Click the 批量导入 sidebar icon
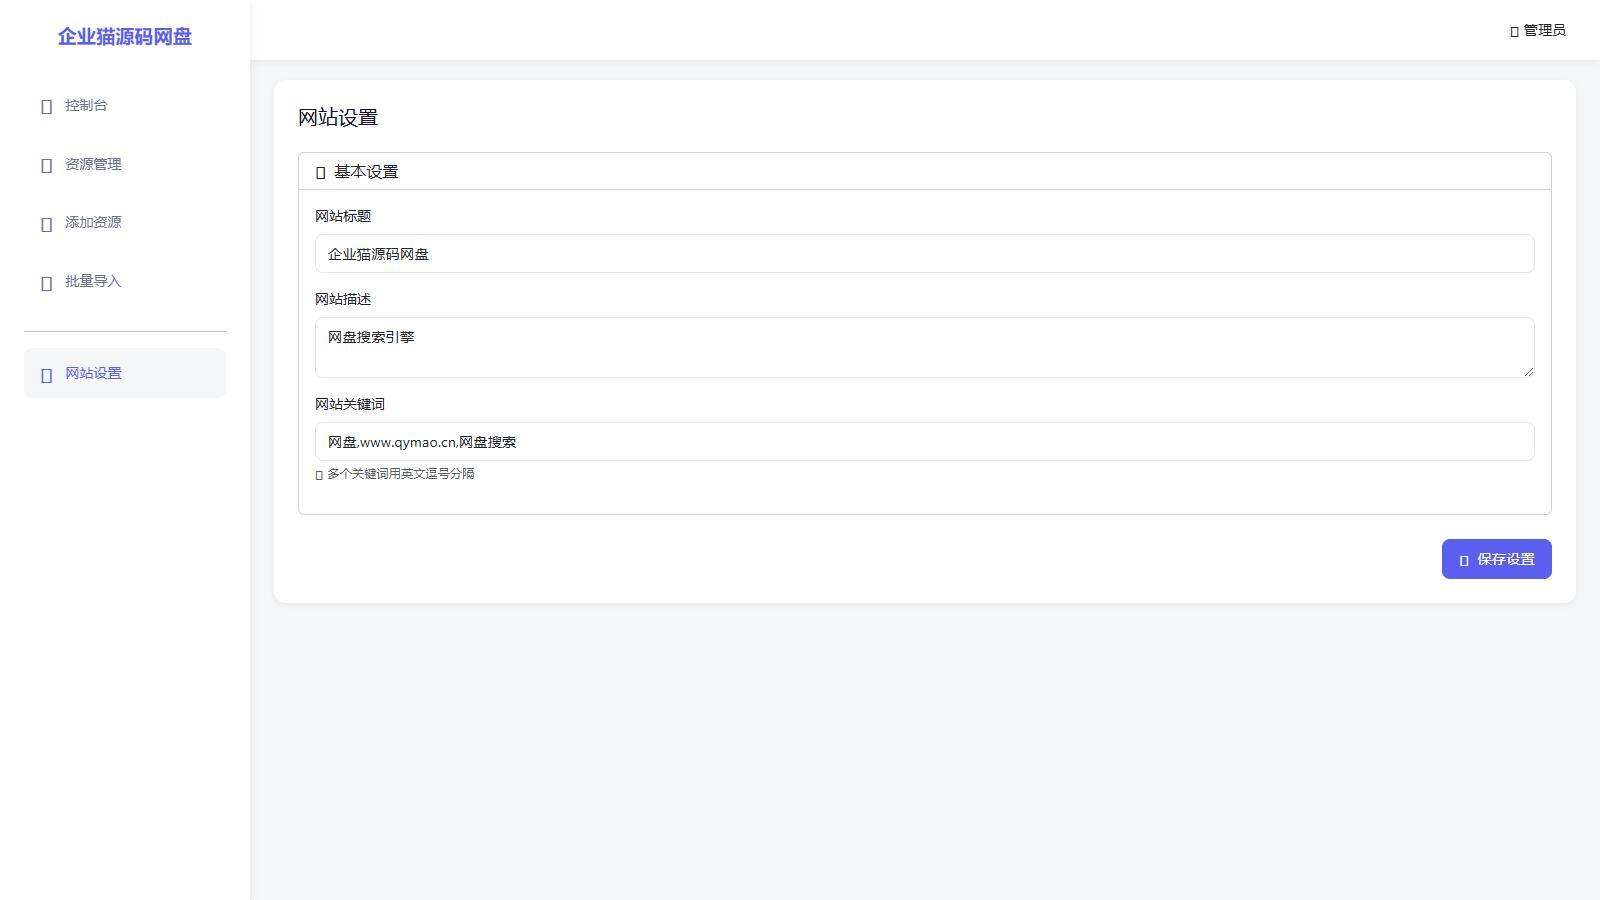Viewport: 1600px width, 900px height. pos(46,283)
